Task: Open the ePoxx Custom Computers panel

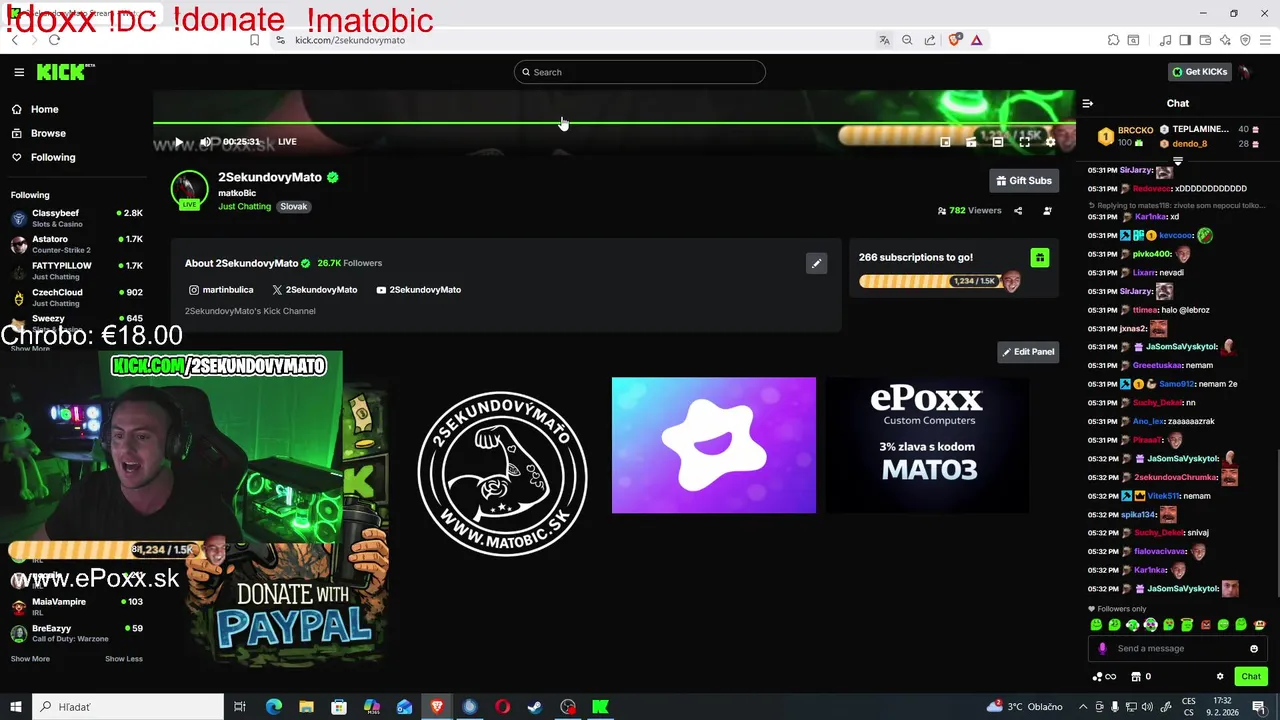Action: (x=926, y=445)
